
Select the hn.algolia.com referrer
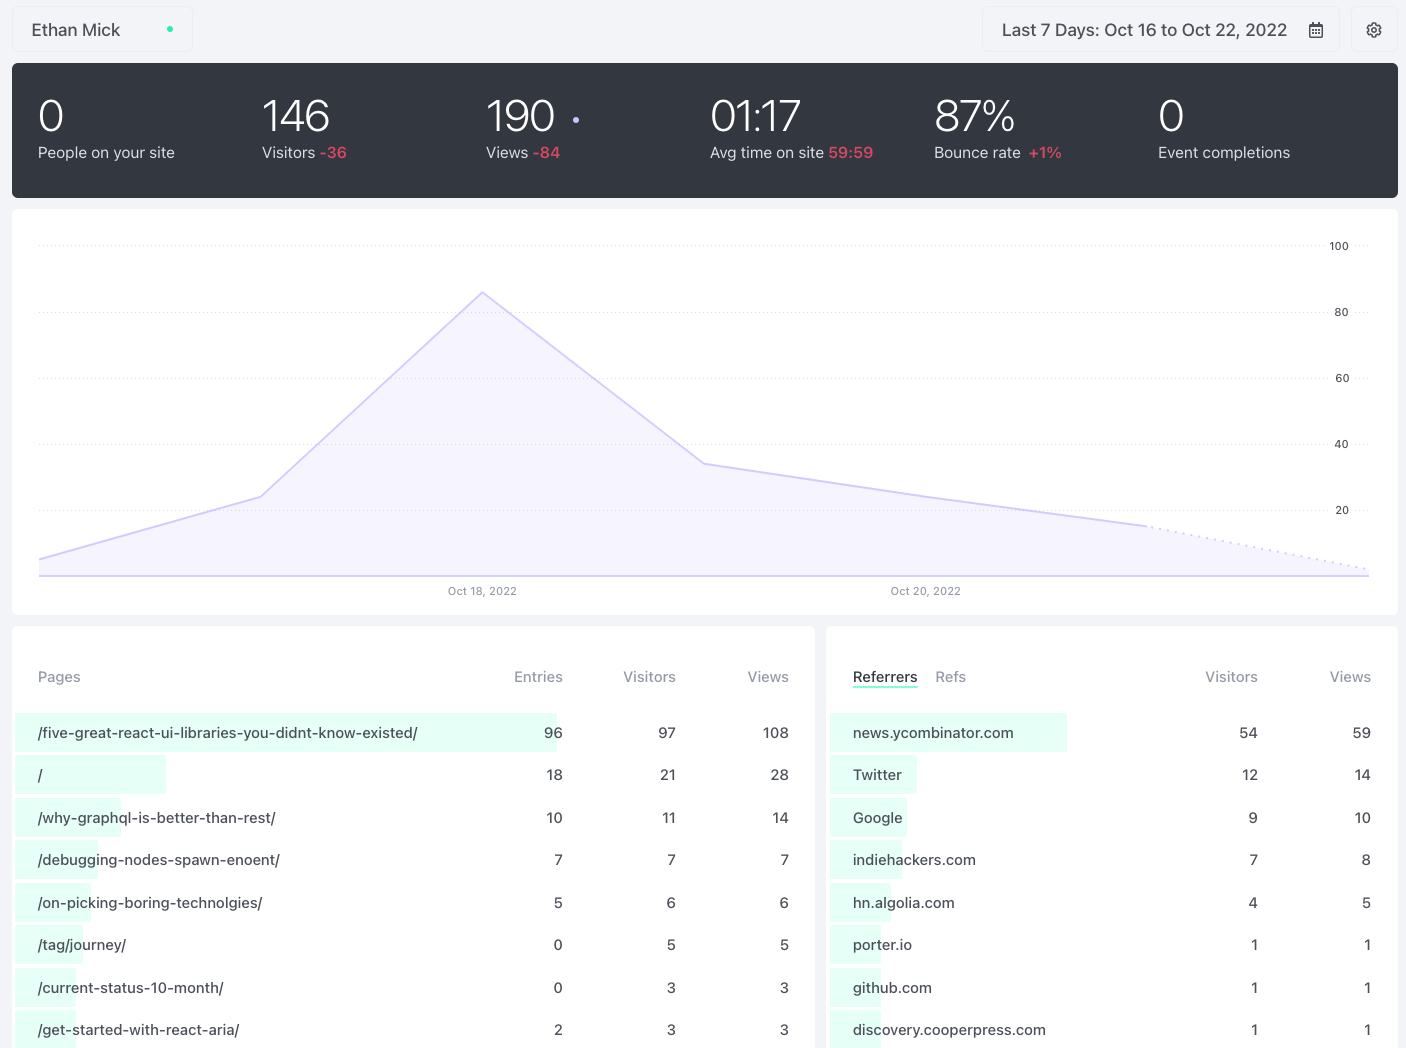pos(1112,903)
